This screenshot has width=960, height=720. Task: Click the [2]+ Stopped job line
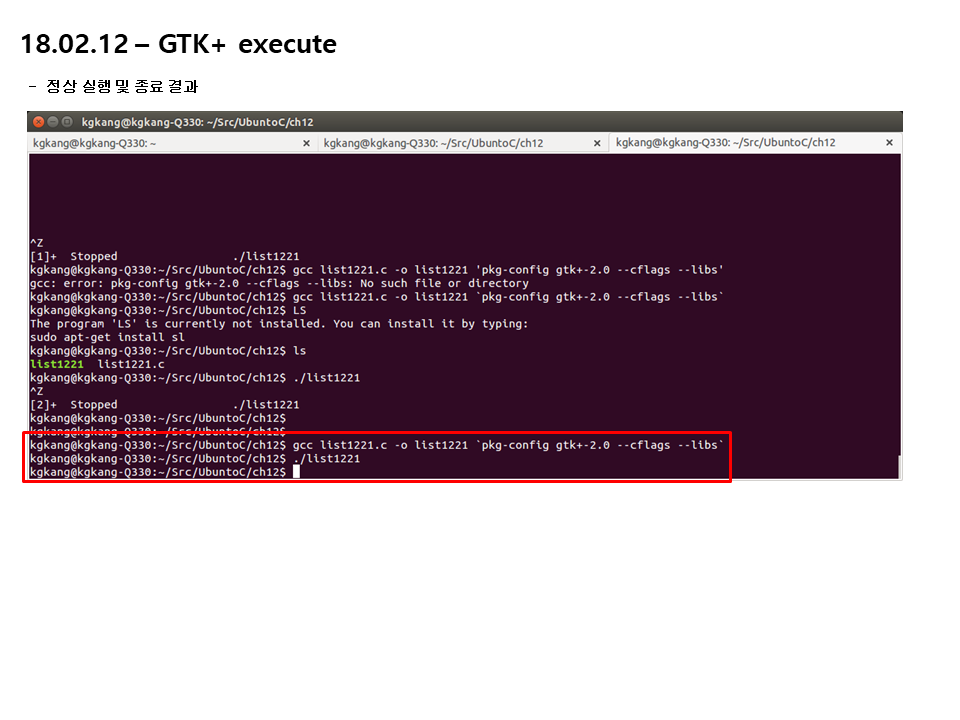pos(165,405)
